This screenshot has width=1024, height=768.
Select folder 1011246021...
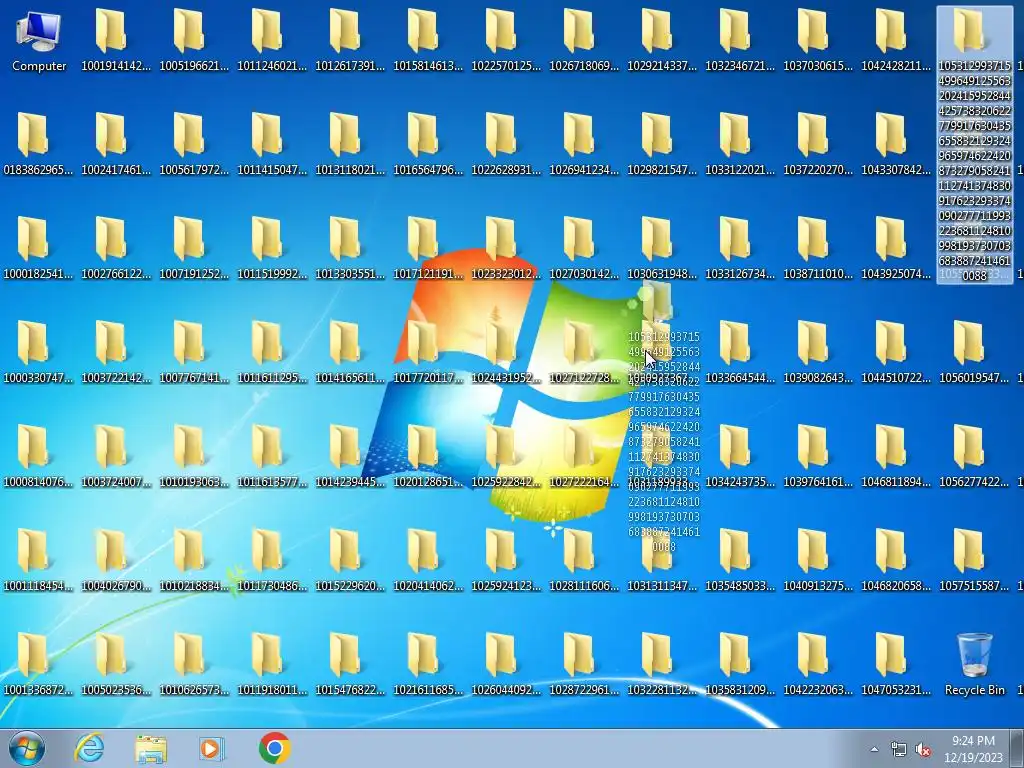(x=272, y=40)
